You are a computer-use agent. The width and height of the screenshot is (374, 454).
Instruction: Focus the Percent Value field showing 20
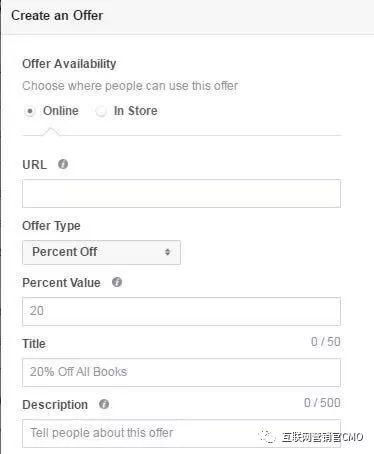coord(181,311)
